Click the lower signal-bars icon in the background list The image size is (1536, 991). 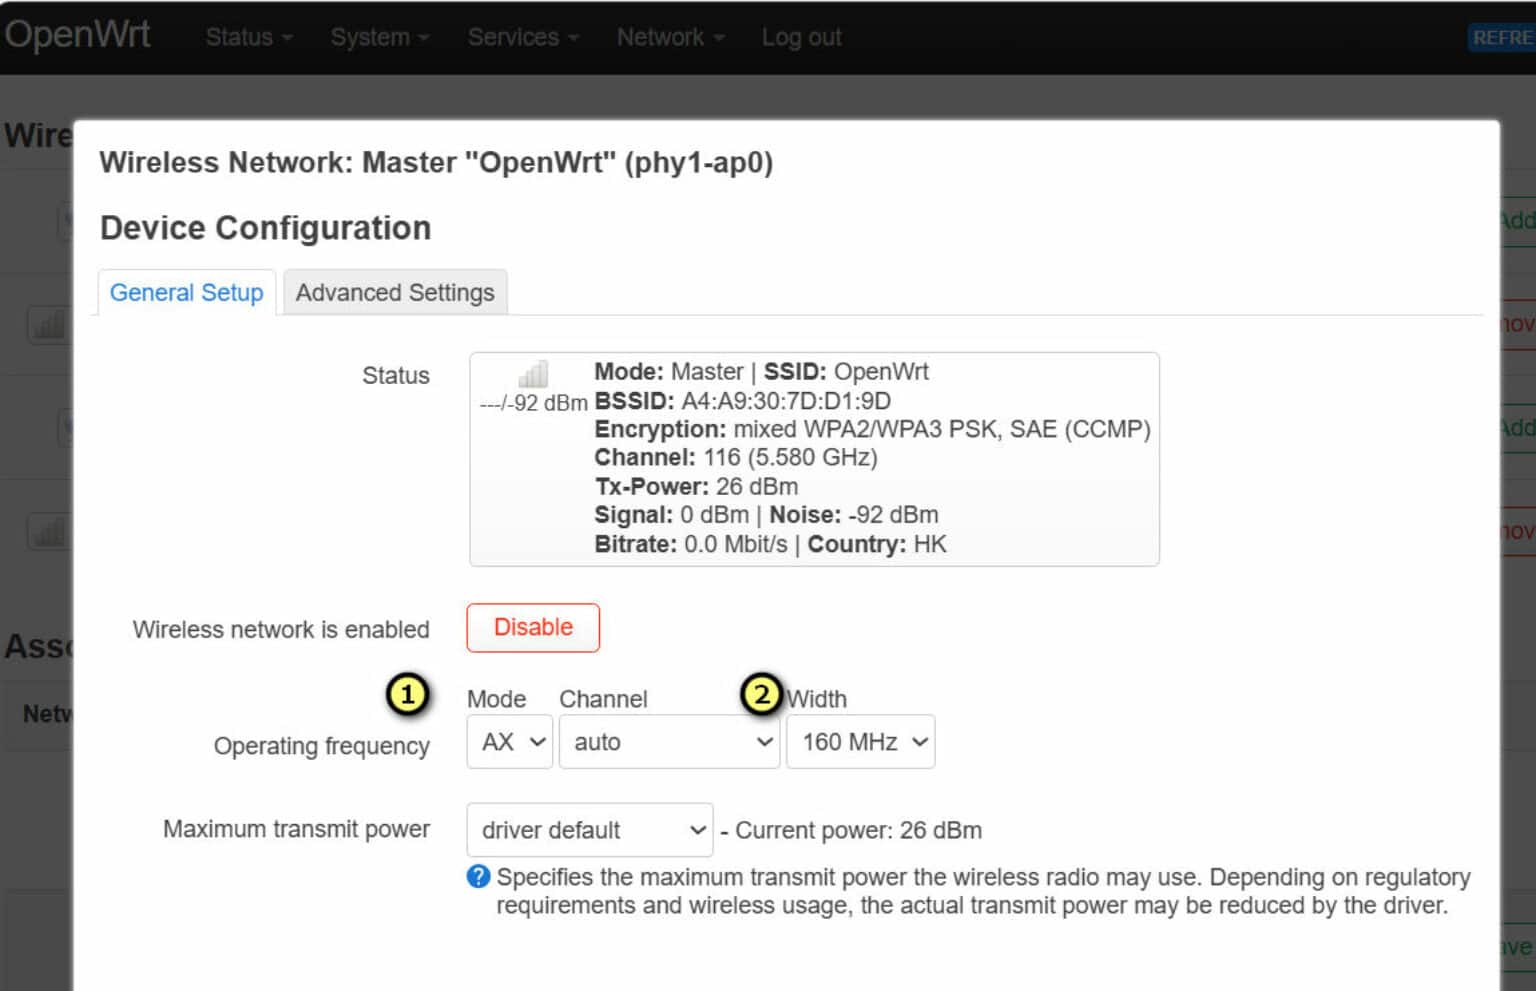tap(48, 531)
